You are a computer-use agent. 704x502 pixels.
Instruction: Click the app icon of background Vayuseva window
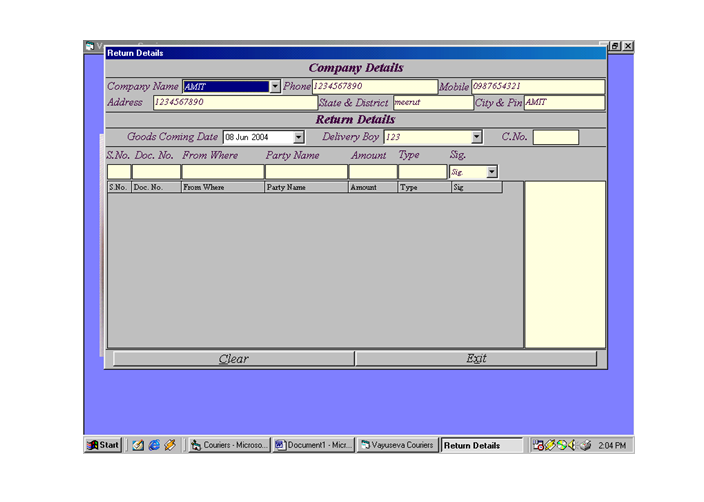tap(89, 46)
